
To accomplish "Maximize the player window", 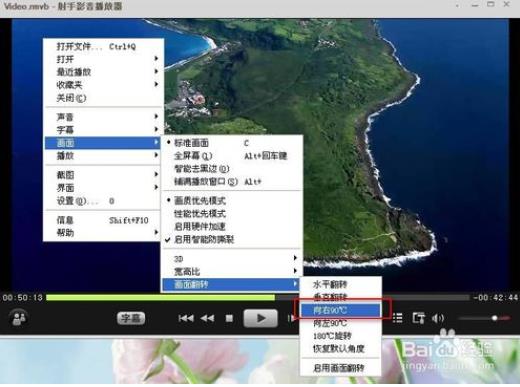I will coord(491,4).
